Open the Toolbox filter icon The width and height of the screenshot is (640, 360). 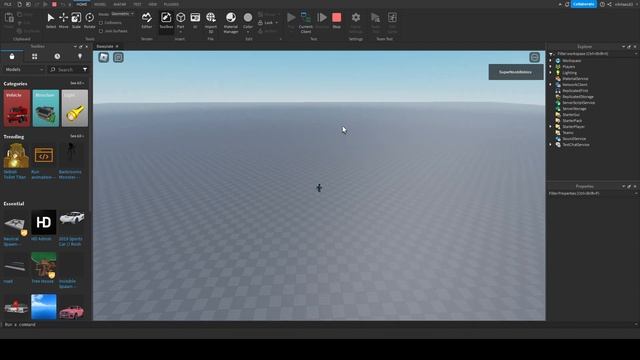(x=85, y=69)
